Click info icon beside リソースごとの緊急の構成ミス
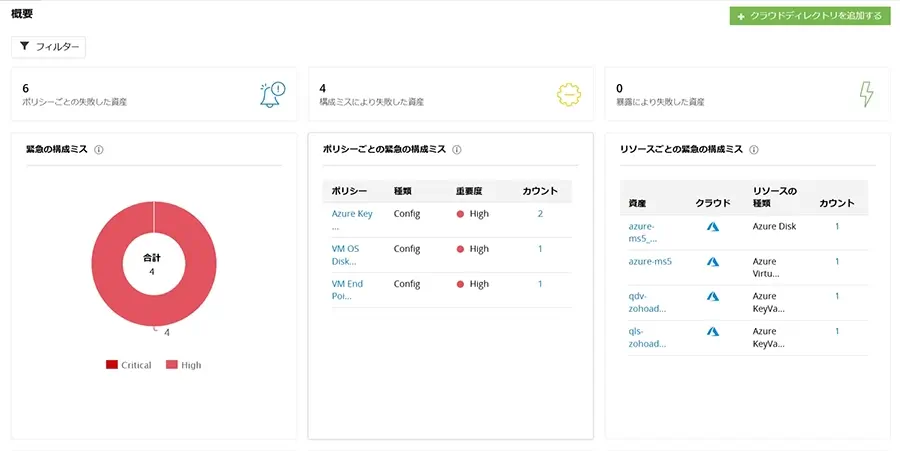 [x=754, y=150]
